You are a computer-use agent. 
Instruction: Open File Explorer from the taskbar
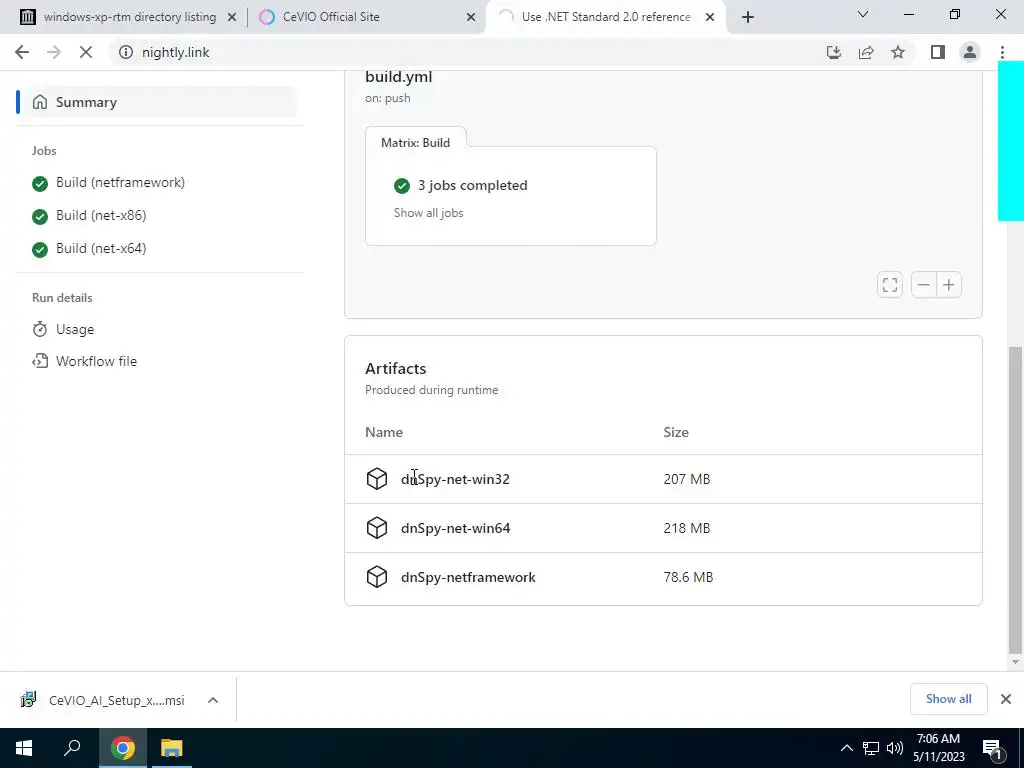pyautogui.click(x=172, y=748)
